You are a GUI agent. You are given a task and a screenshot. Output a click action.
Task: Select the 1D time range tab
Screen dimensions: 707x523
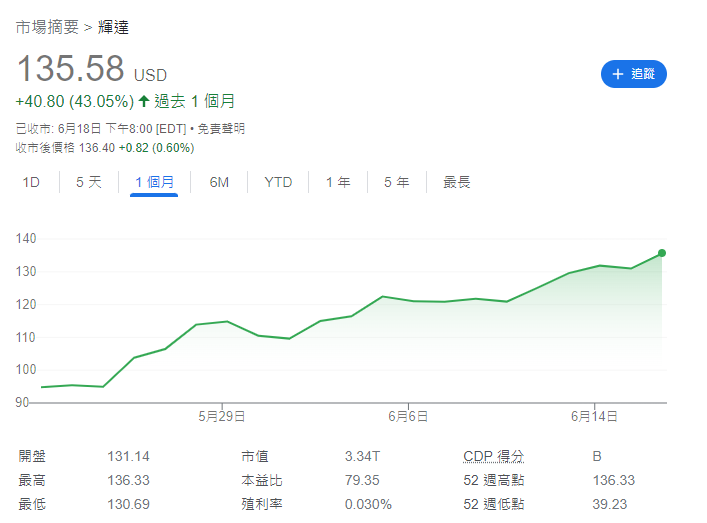coord(31,182)
